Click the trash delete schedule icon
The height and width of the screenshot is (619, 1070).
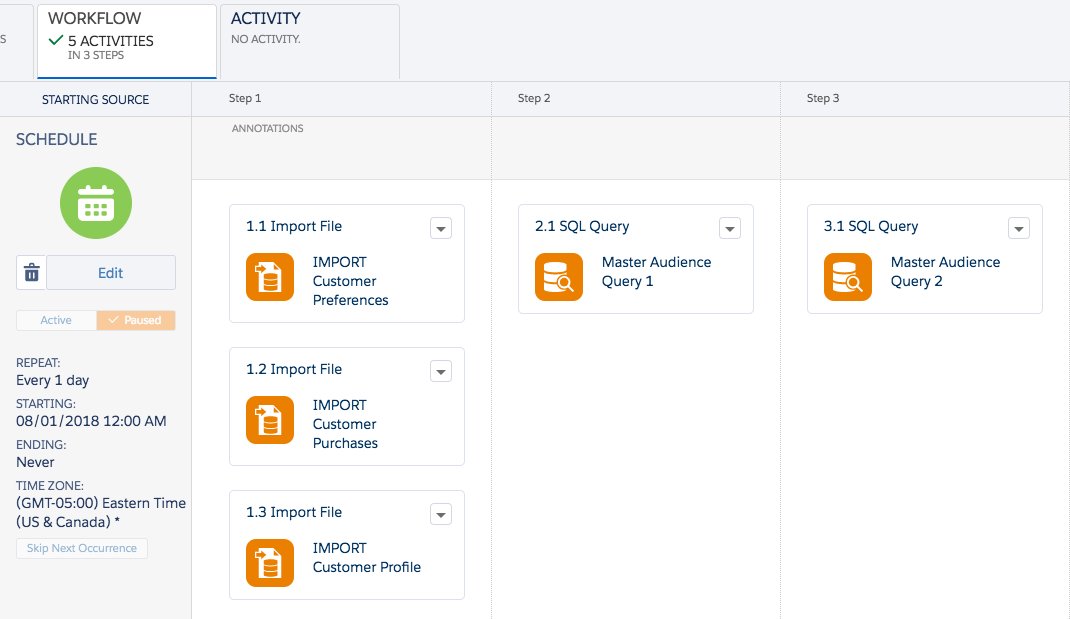coord(31,272)
